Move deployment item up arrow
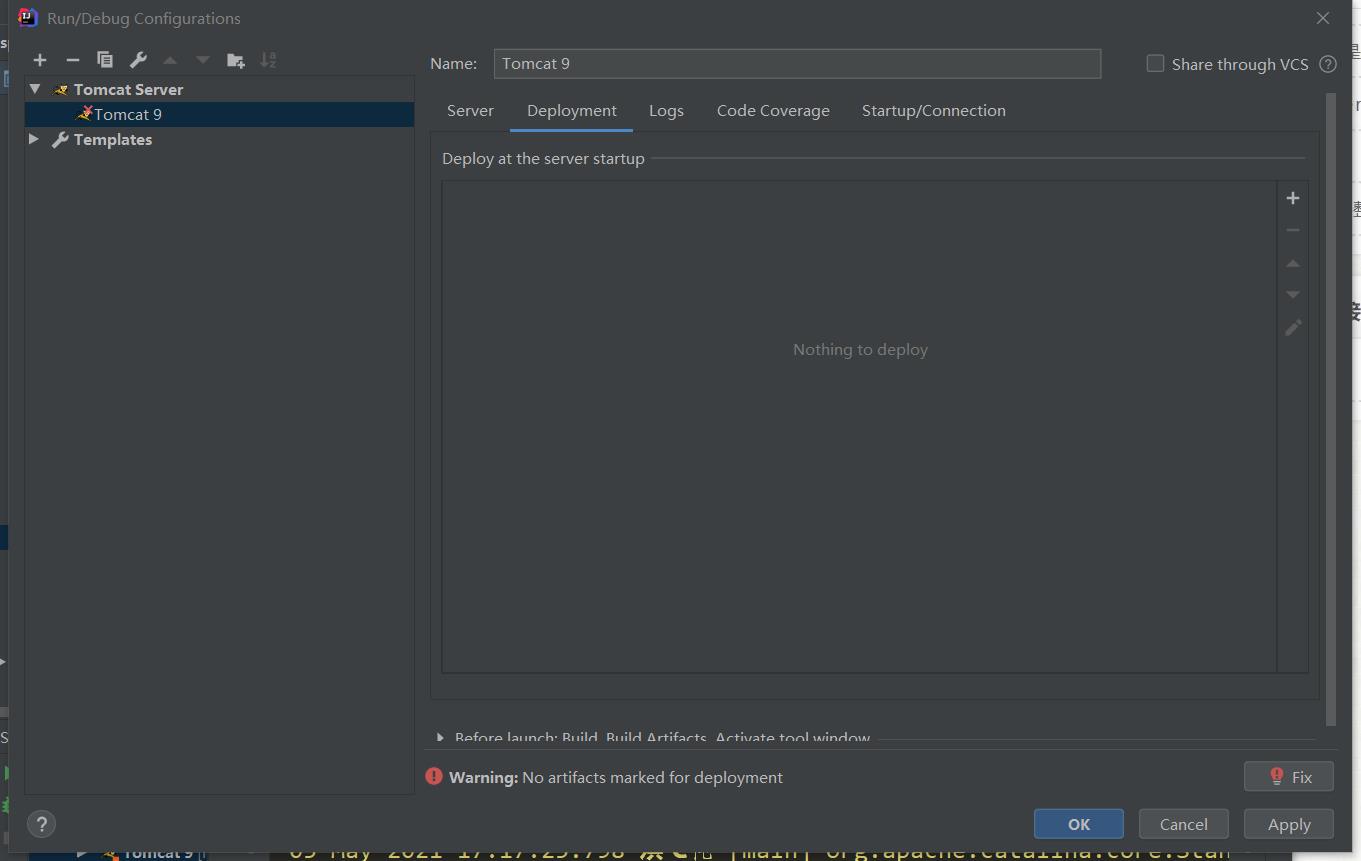This screenshot has height=861, width=1361. point(1293,263)
